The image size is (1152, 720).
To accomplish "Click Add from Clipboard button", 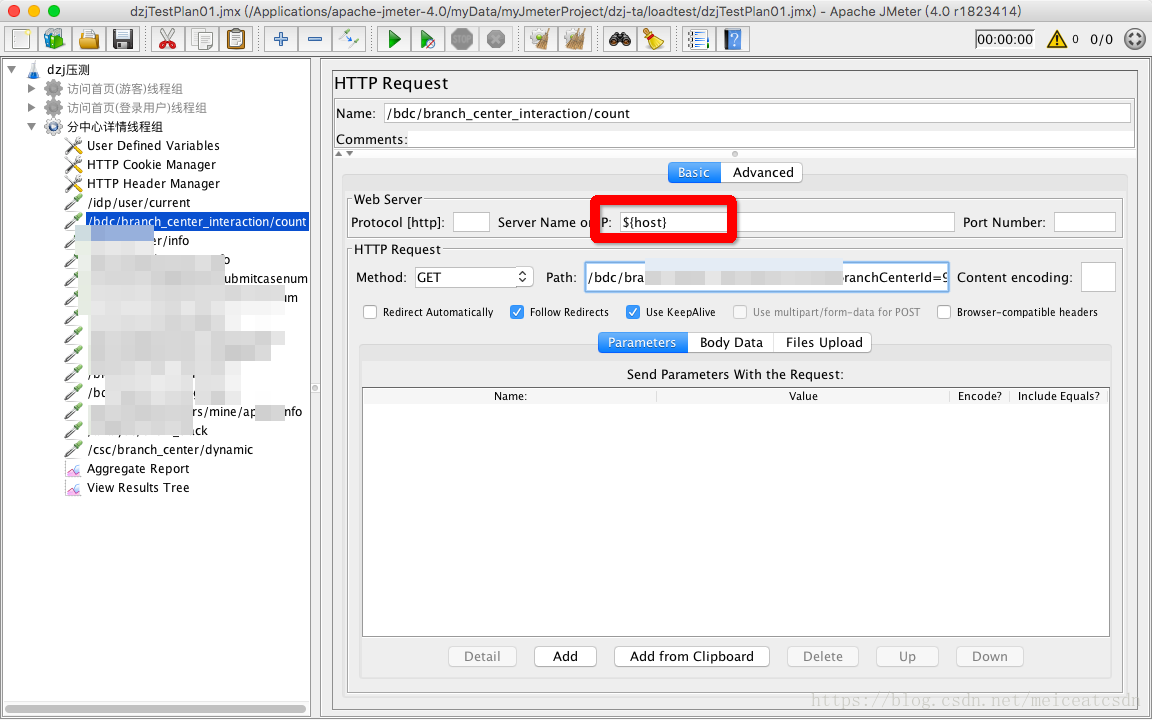I will [x=691, y=656].
